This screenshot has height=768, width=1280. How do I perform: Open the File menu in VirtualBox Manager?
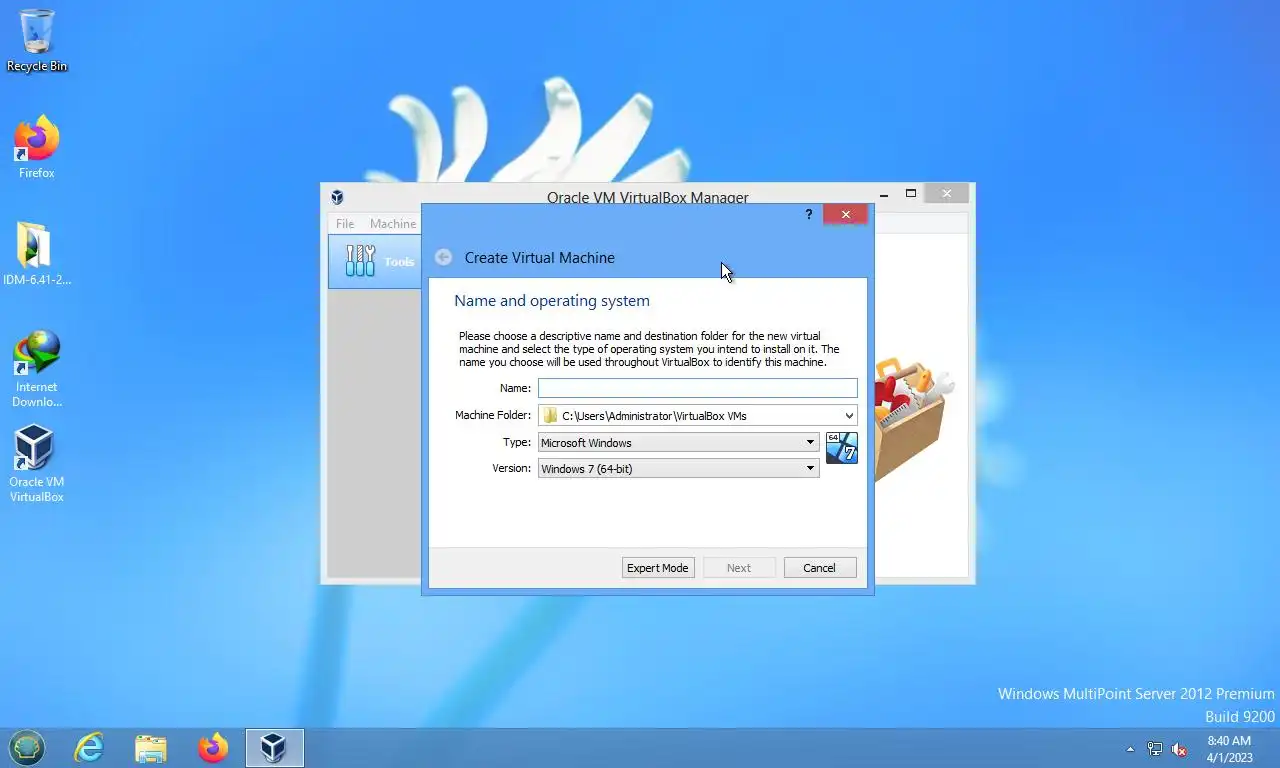click(x=345, y=223)
